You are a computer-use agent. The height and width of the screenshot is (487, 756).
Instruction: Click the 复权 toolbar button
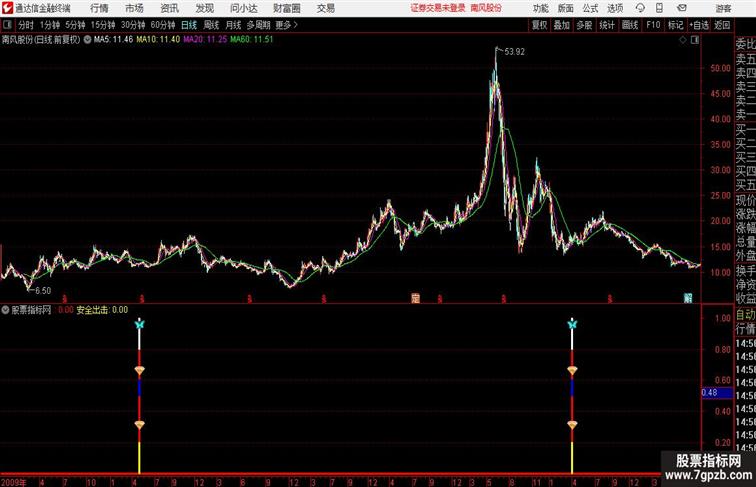coord(540,25)
